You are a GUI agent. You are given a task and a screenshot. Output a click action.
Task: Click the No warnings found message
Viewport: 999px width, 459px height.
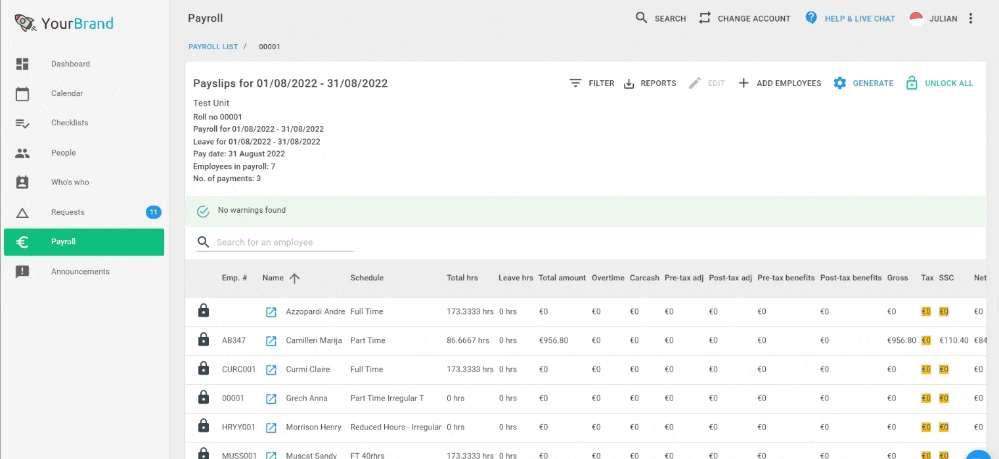pos(252,210)
